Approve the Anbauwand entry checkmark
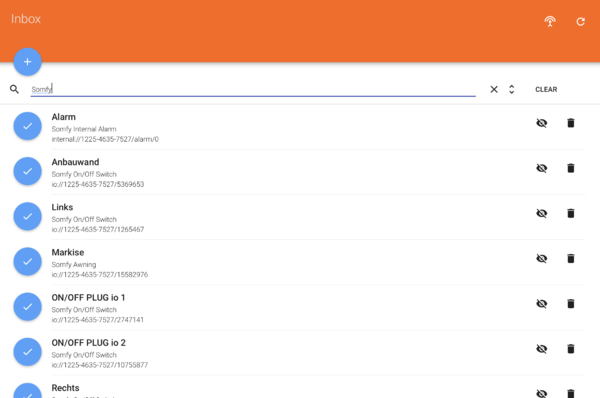Viewport: 600px width, 398px height. 28,171
